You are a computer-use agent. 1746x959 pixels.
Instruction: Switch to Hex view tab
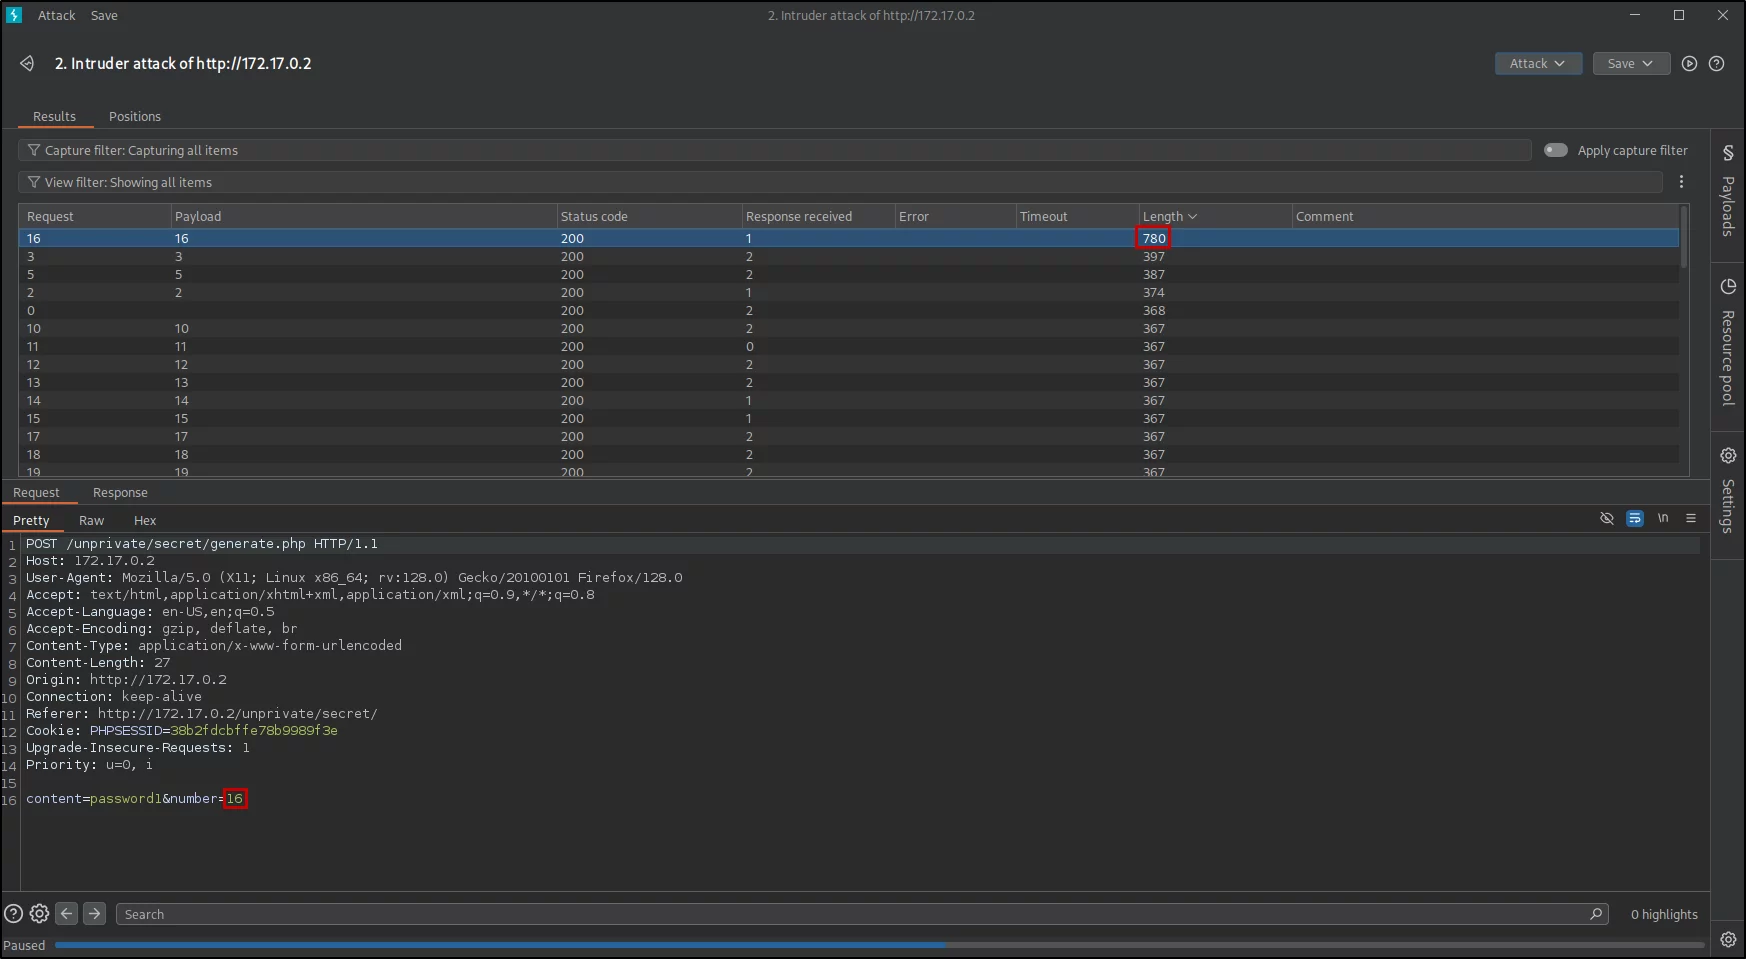click(145, 520)
